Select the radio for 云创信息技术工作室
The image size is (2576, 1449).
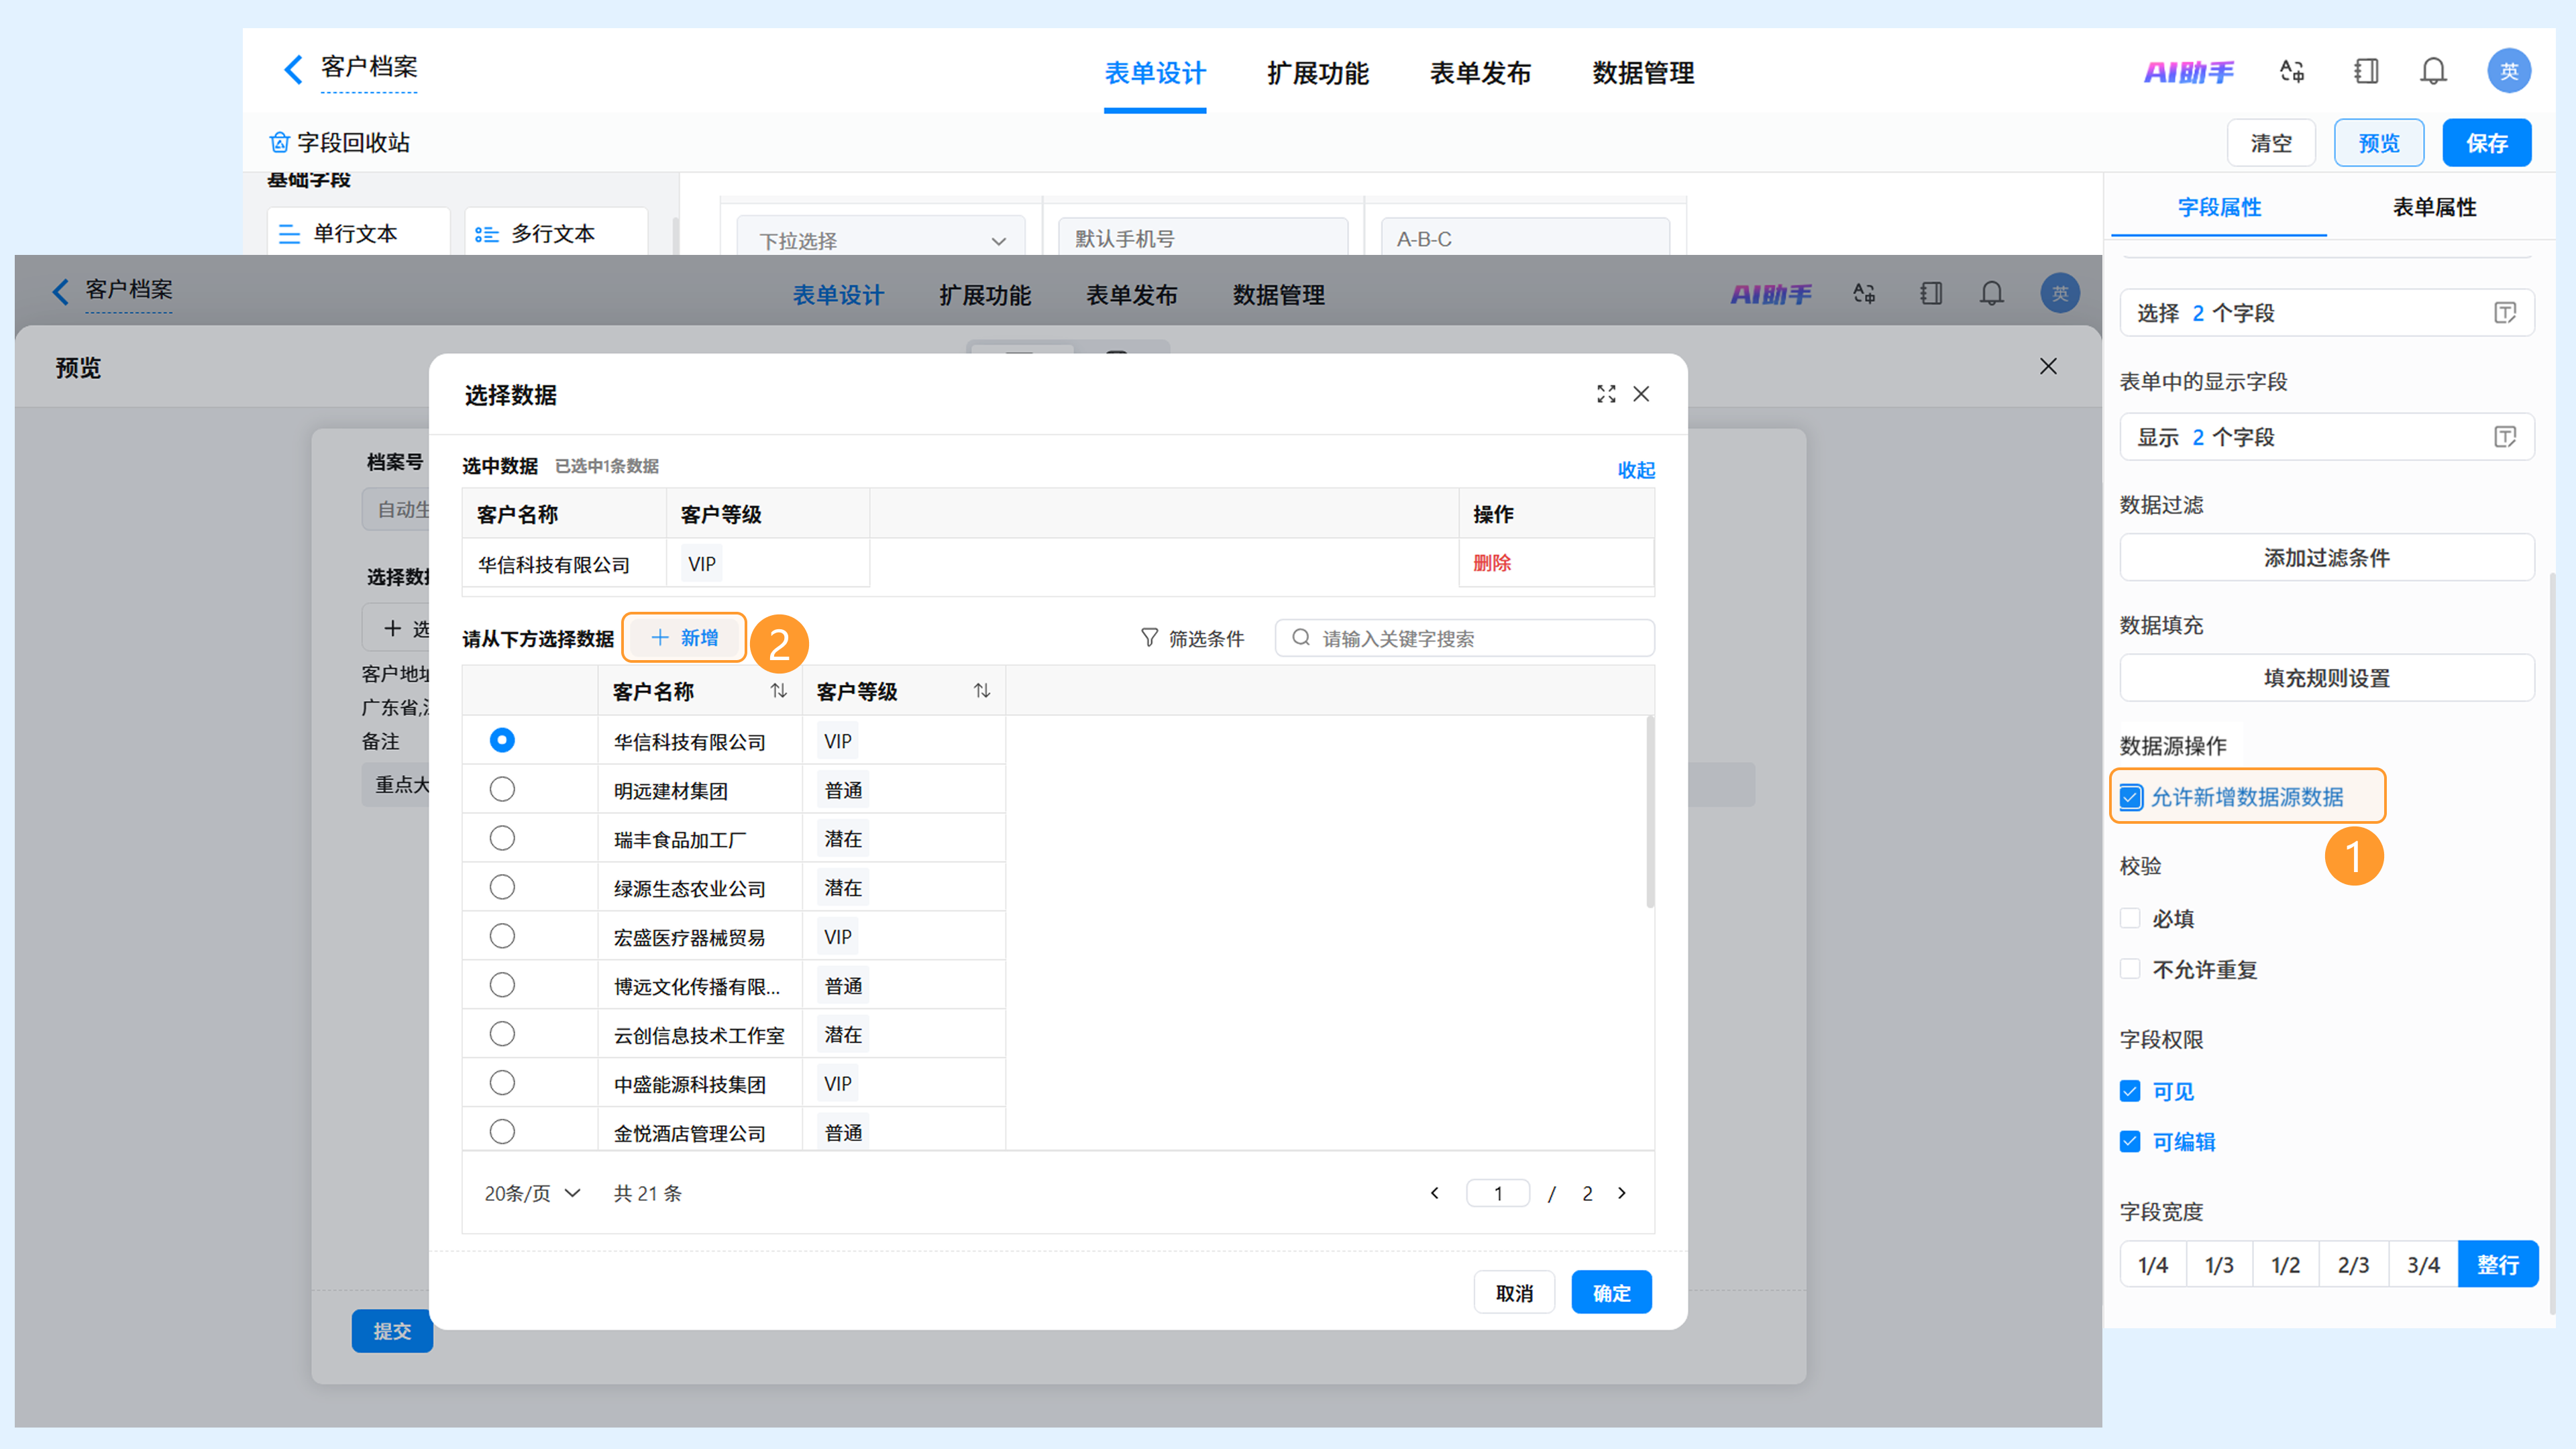coord(502,1034)
